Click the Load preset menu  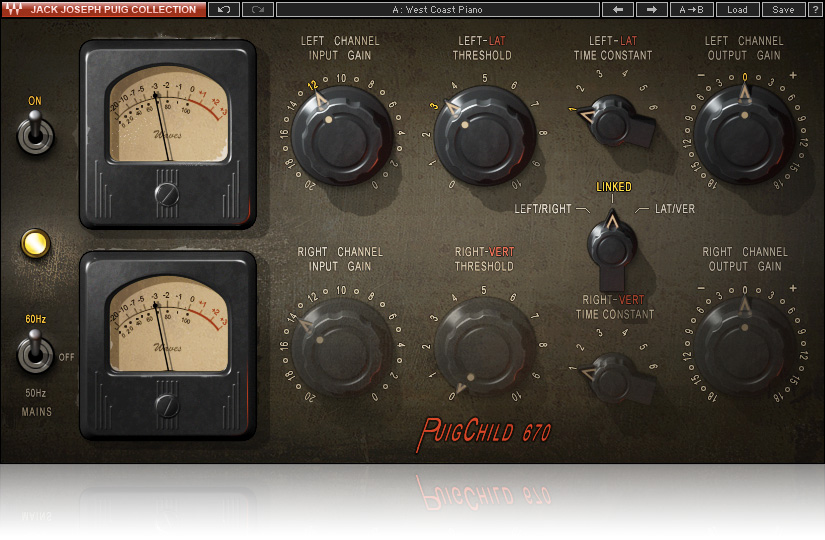(737, 10)
